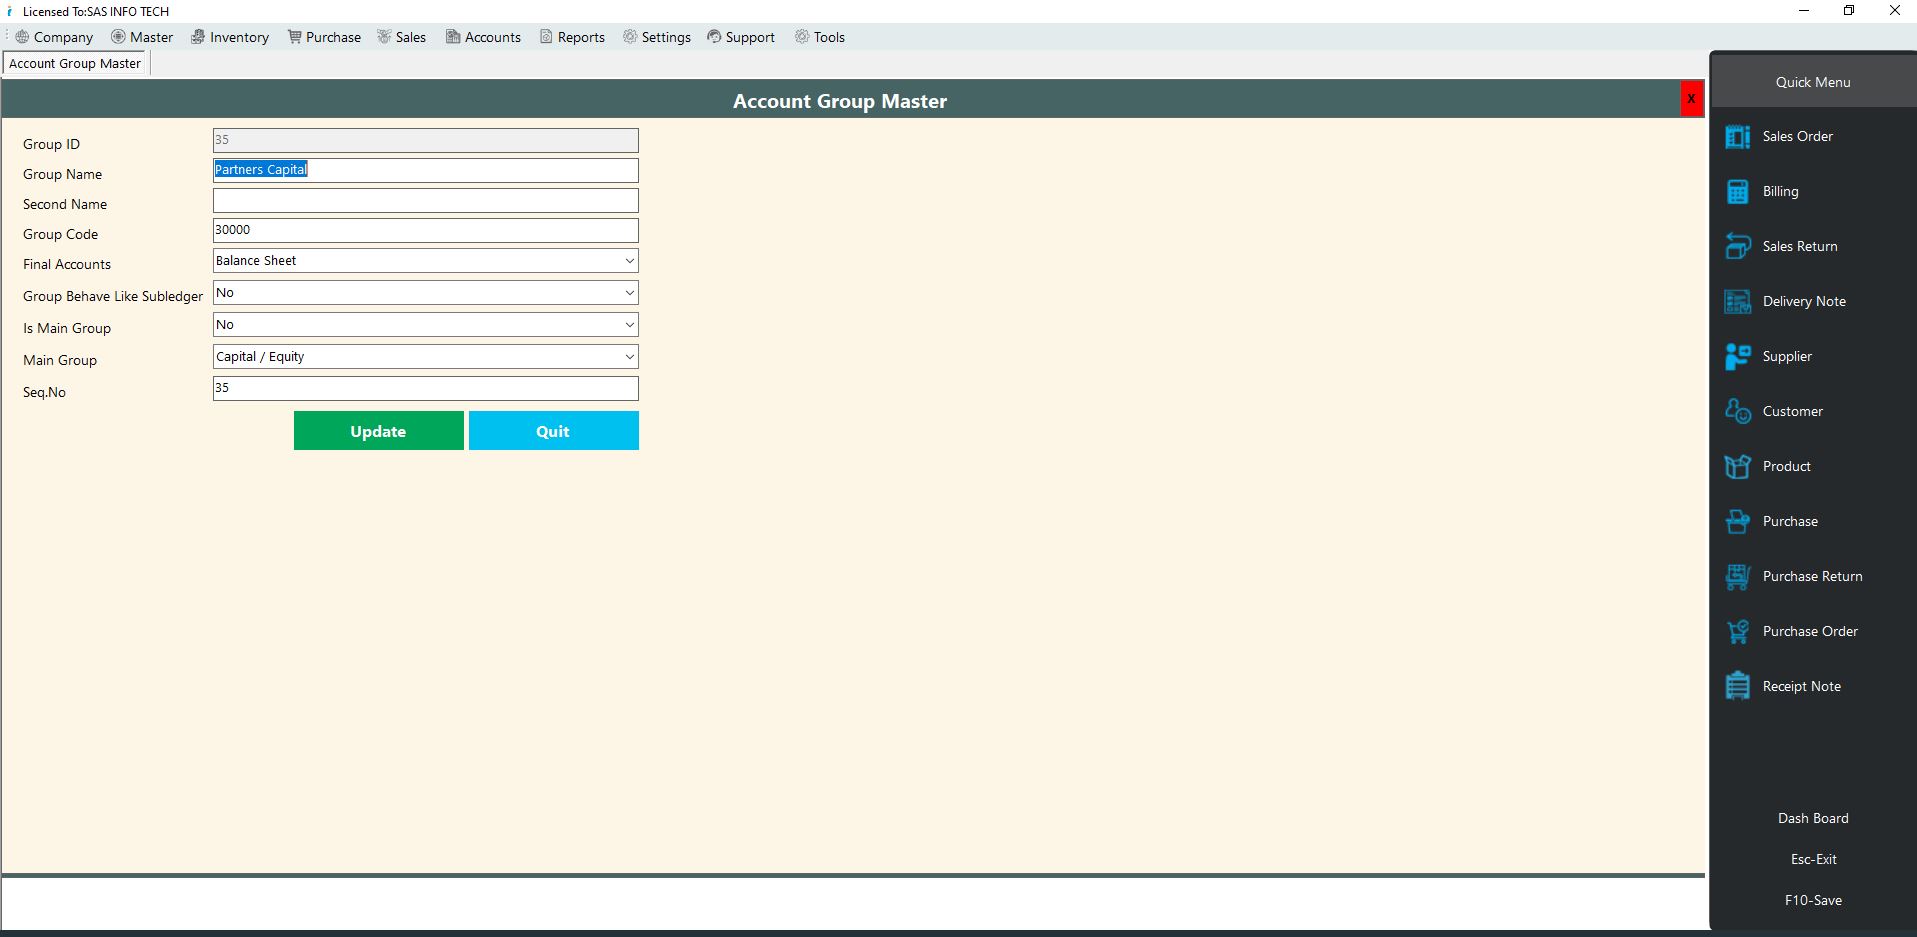The height and width of the screenshot is (937, 1917).
Task: Click the 'Main Group' label
Action: [60, 360]
